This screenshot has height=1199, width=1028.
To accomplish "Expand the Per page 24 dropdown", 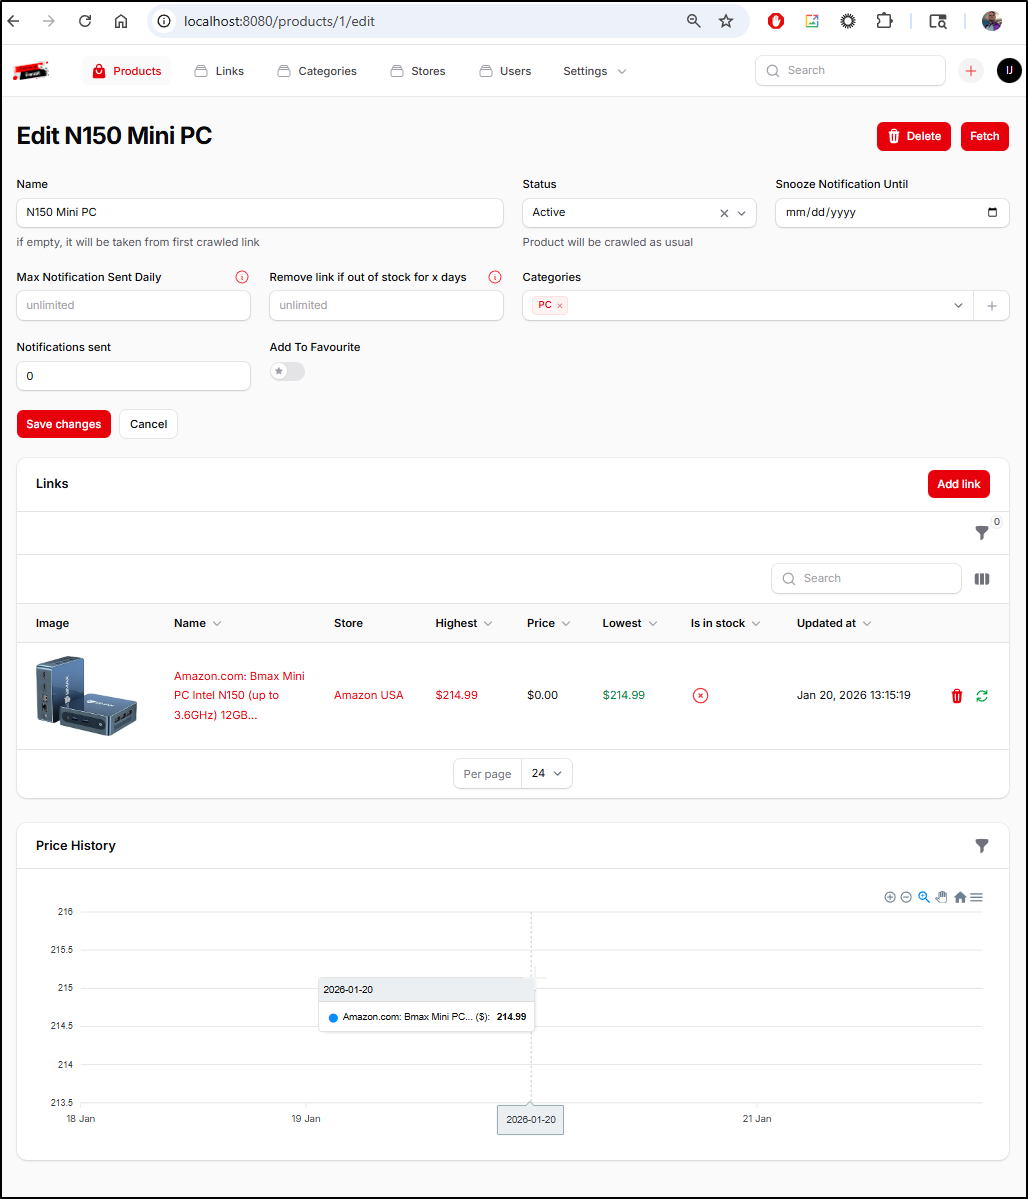I will tap(546, 774).
